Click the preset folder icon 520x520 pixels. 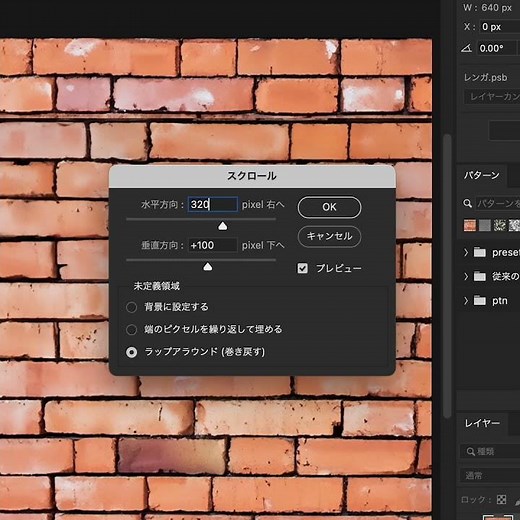tap(480, 252)
